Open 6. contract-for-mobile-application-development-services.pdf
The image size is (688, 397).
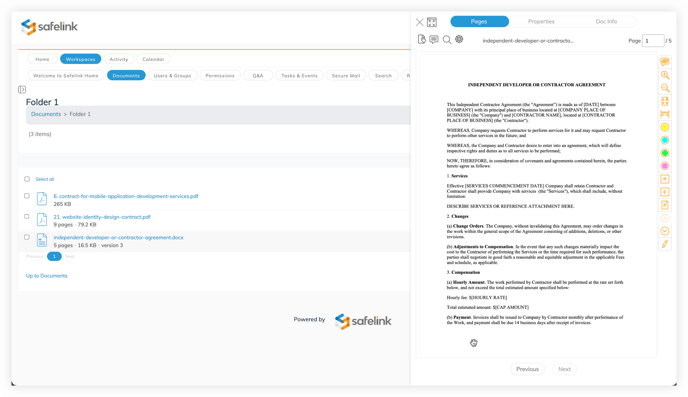click(126, 196)
